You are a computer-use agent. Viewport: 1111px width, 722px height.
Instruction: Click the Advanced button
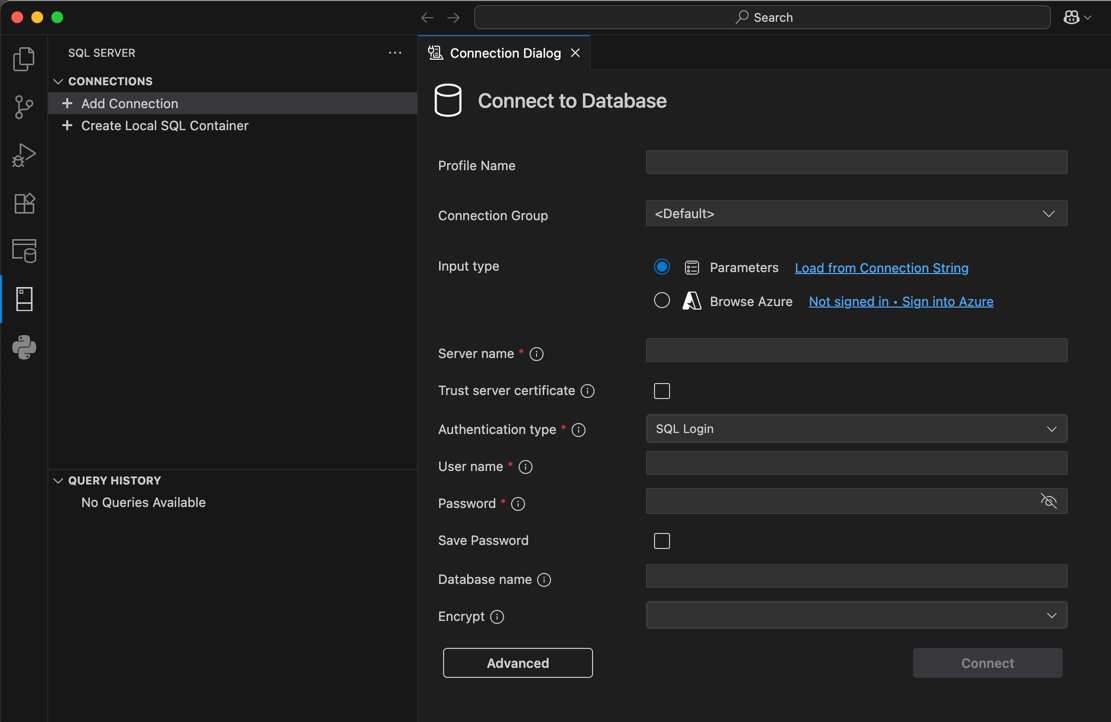[x=517, y=663]
